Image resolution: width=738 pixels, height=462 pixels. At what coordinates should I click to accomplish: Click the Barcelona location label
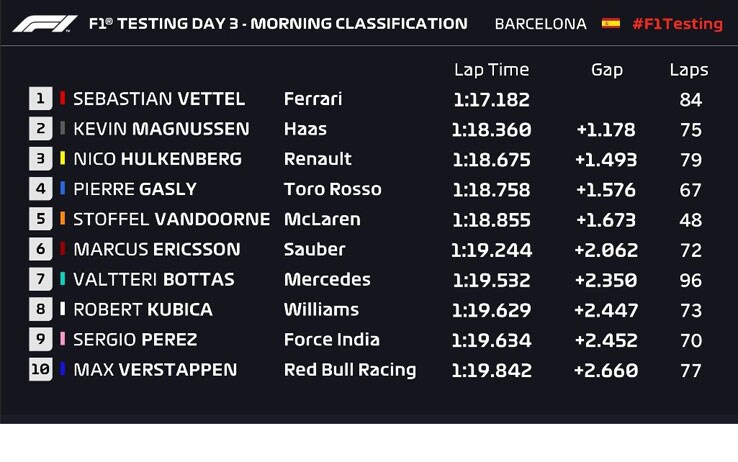pos(540,24)
